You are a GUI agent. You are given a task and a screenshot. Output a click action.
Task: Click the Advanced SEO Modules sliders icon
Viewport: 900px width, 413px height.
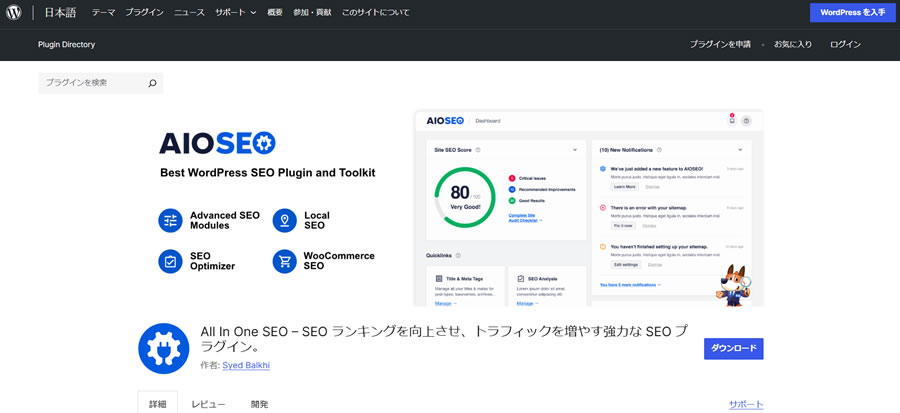(x=170, y=221)
